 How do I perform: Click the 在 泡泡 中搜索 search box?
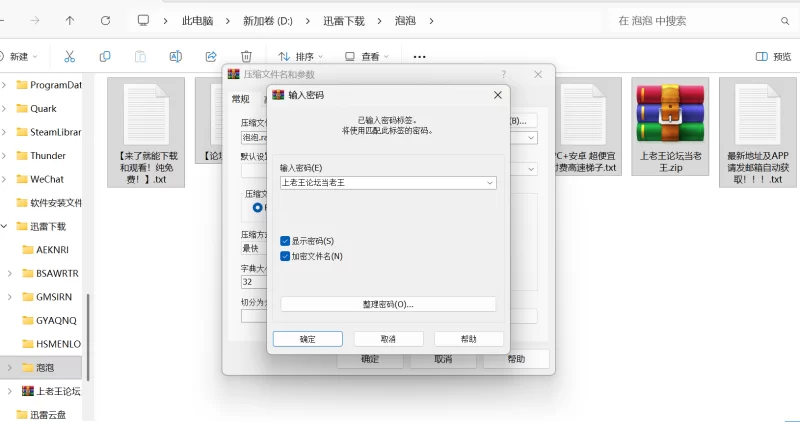click(700, 20)
